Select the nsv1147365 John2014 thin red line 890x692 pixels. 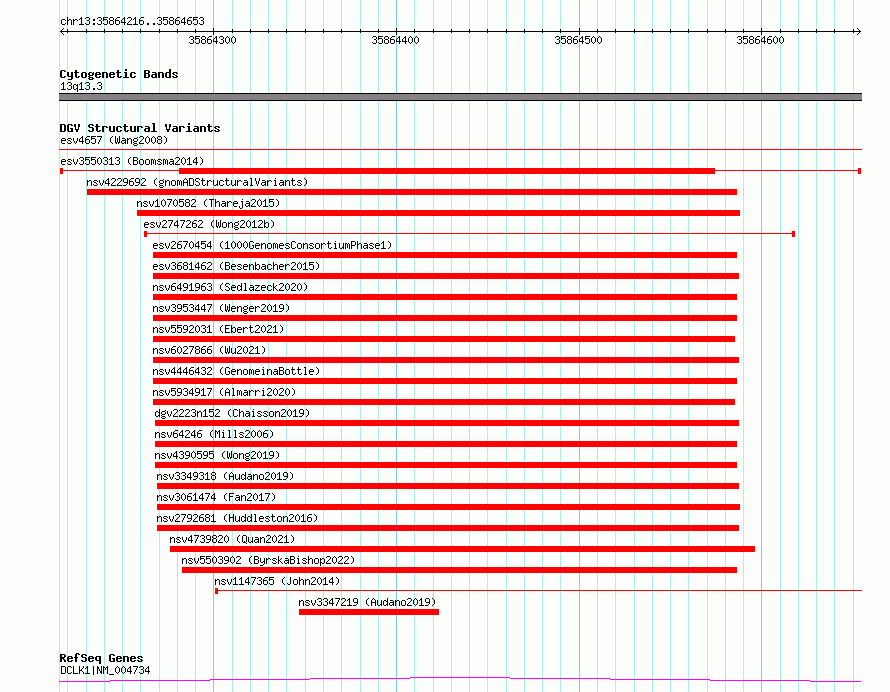[538, 591]
